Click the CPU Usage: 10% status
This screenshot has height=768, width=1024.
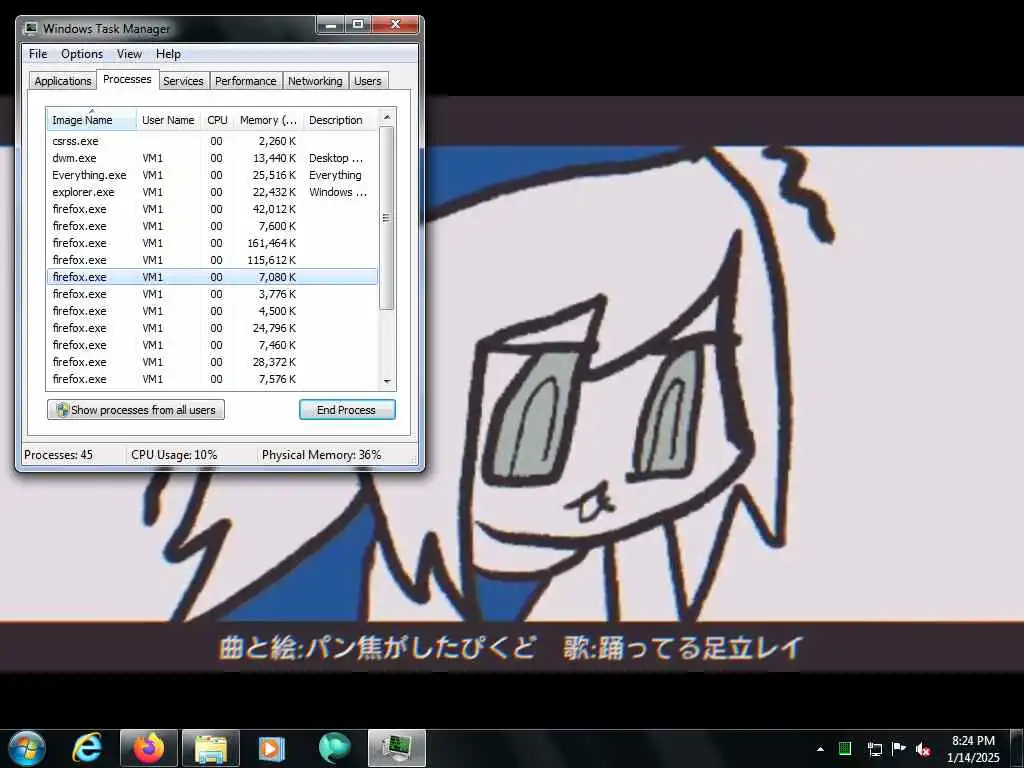[x=174, y=455]
